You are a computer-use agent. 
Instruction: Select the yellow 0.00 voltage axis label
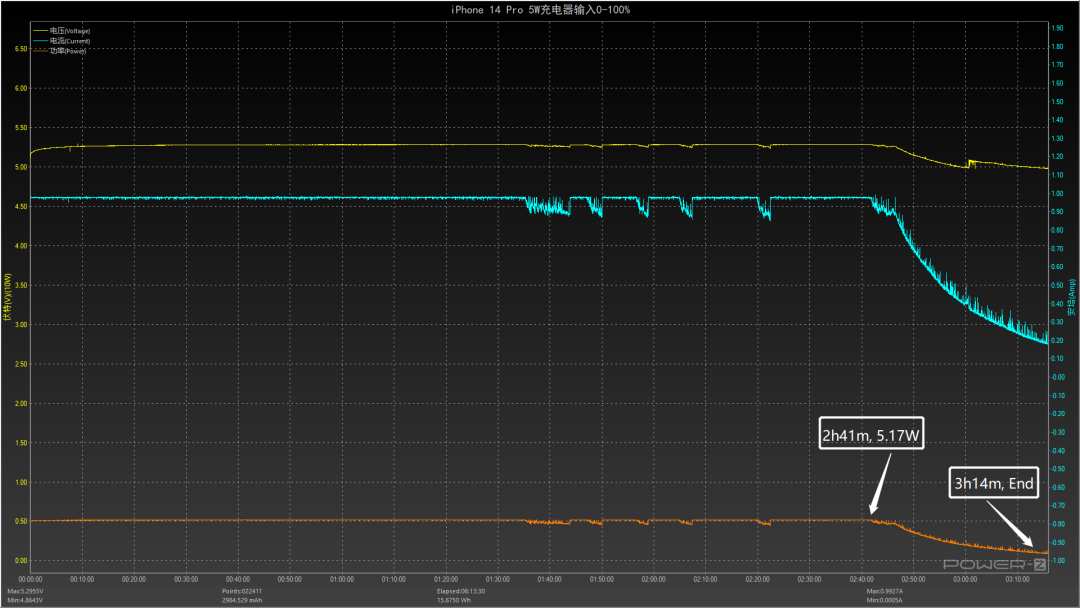click(21, 560)
